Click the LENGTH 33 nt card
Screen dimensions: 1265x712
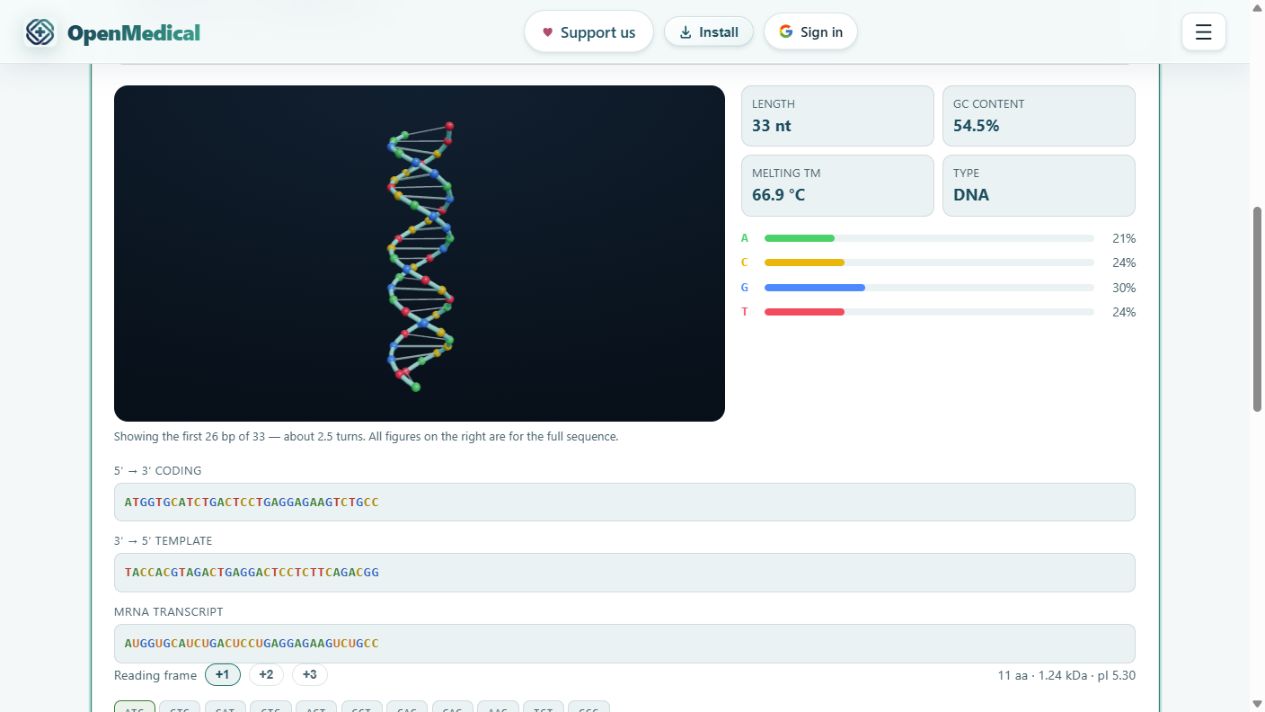(x=837, y=116)
